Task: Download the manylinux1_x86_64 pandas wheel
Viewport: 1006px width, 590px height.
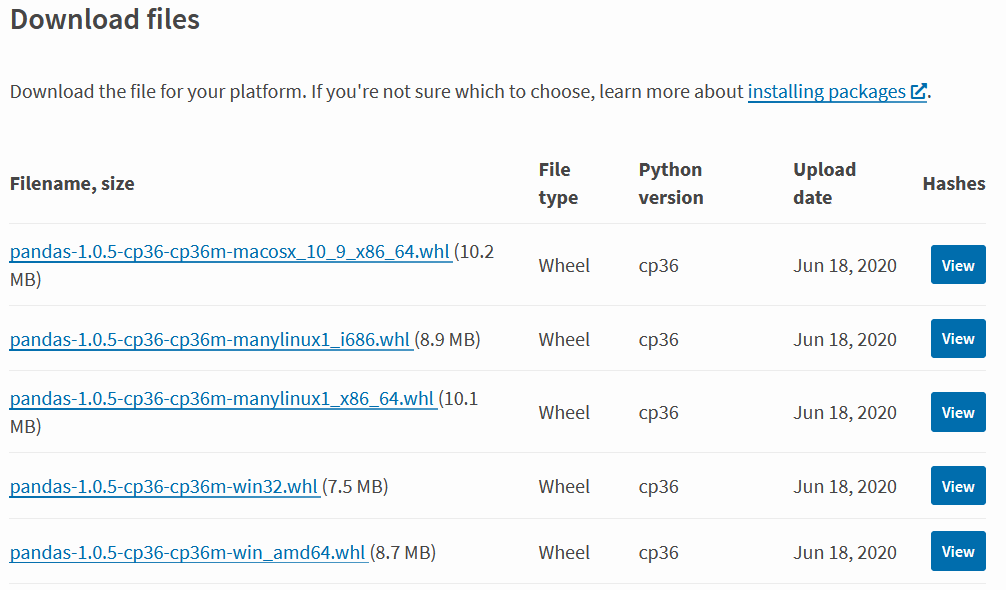Action: point(222,399)
